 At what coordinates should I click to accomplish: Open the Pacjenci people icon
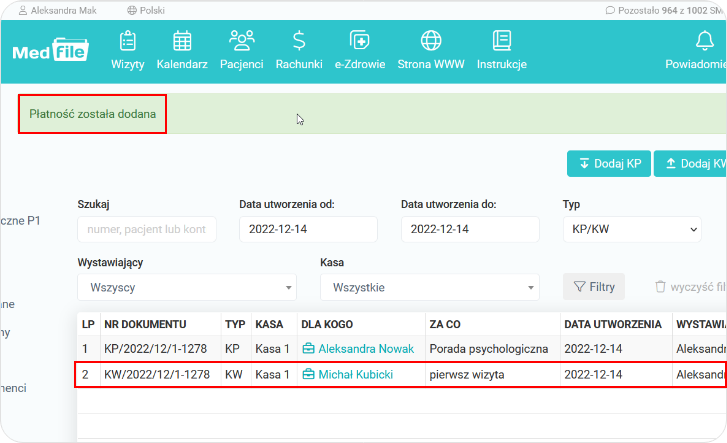click(242, 41)
